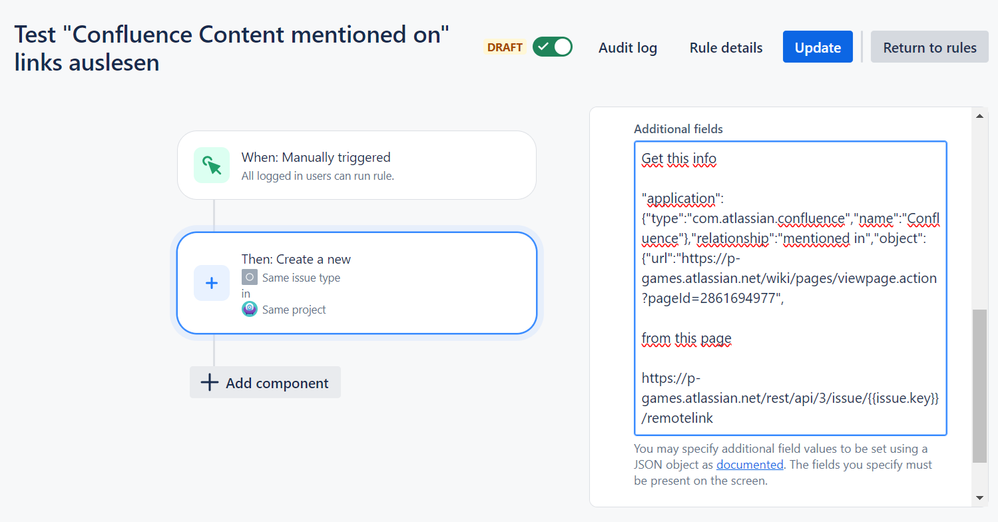Click the Same project avatar icon
The width and height of the screenshot is (998, 522).
250,309
